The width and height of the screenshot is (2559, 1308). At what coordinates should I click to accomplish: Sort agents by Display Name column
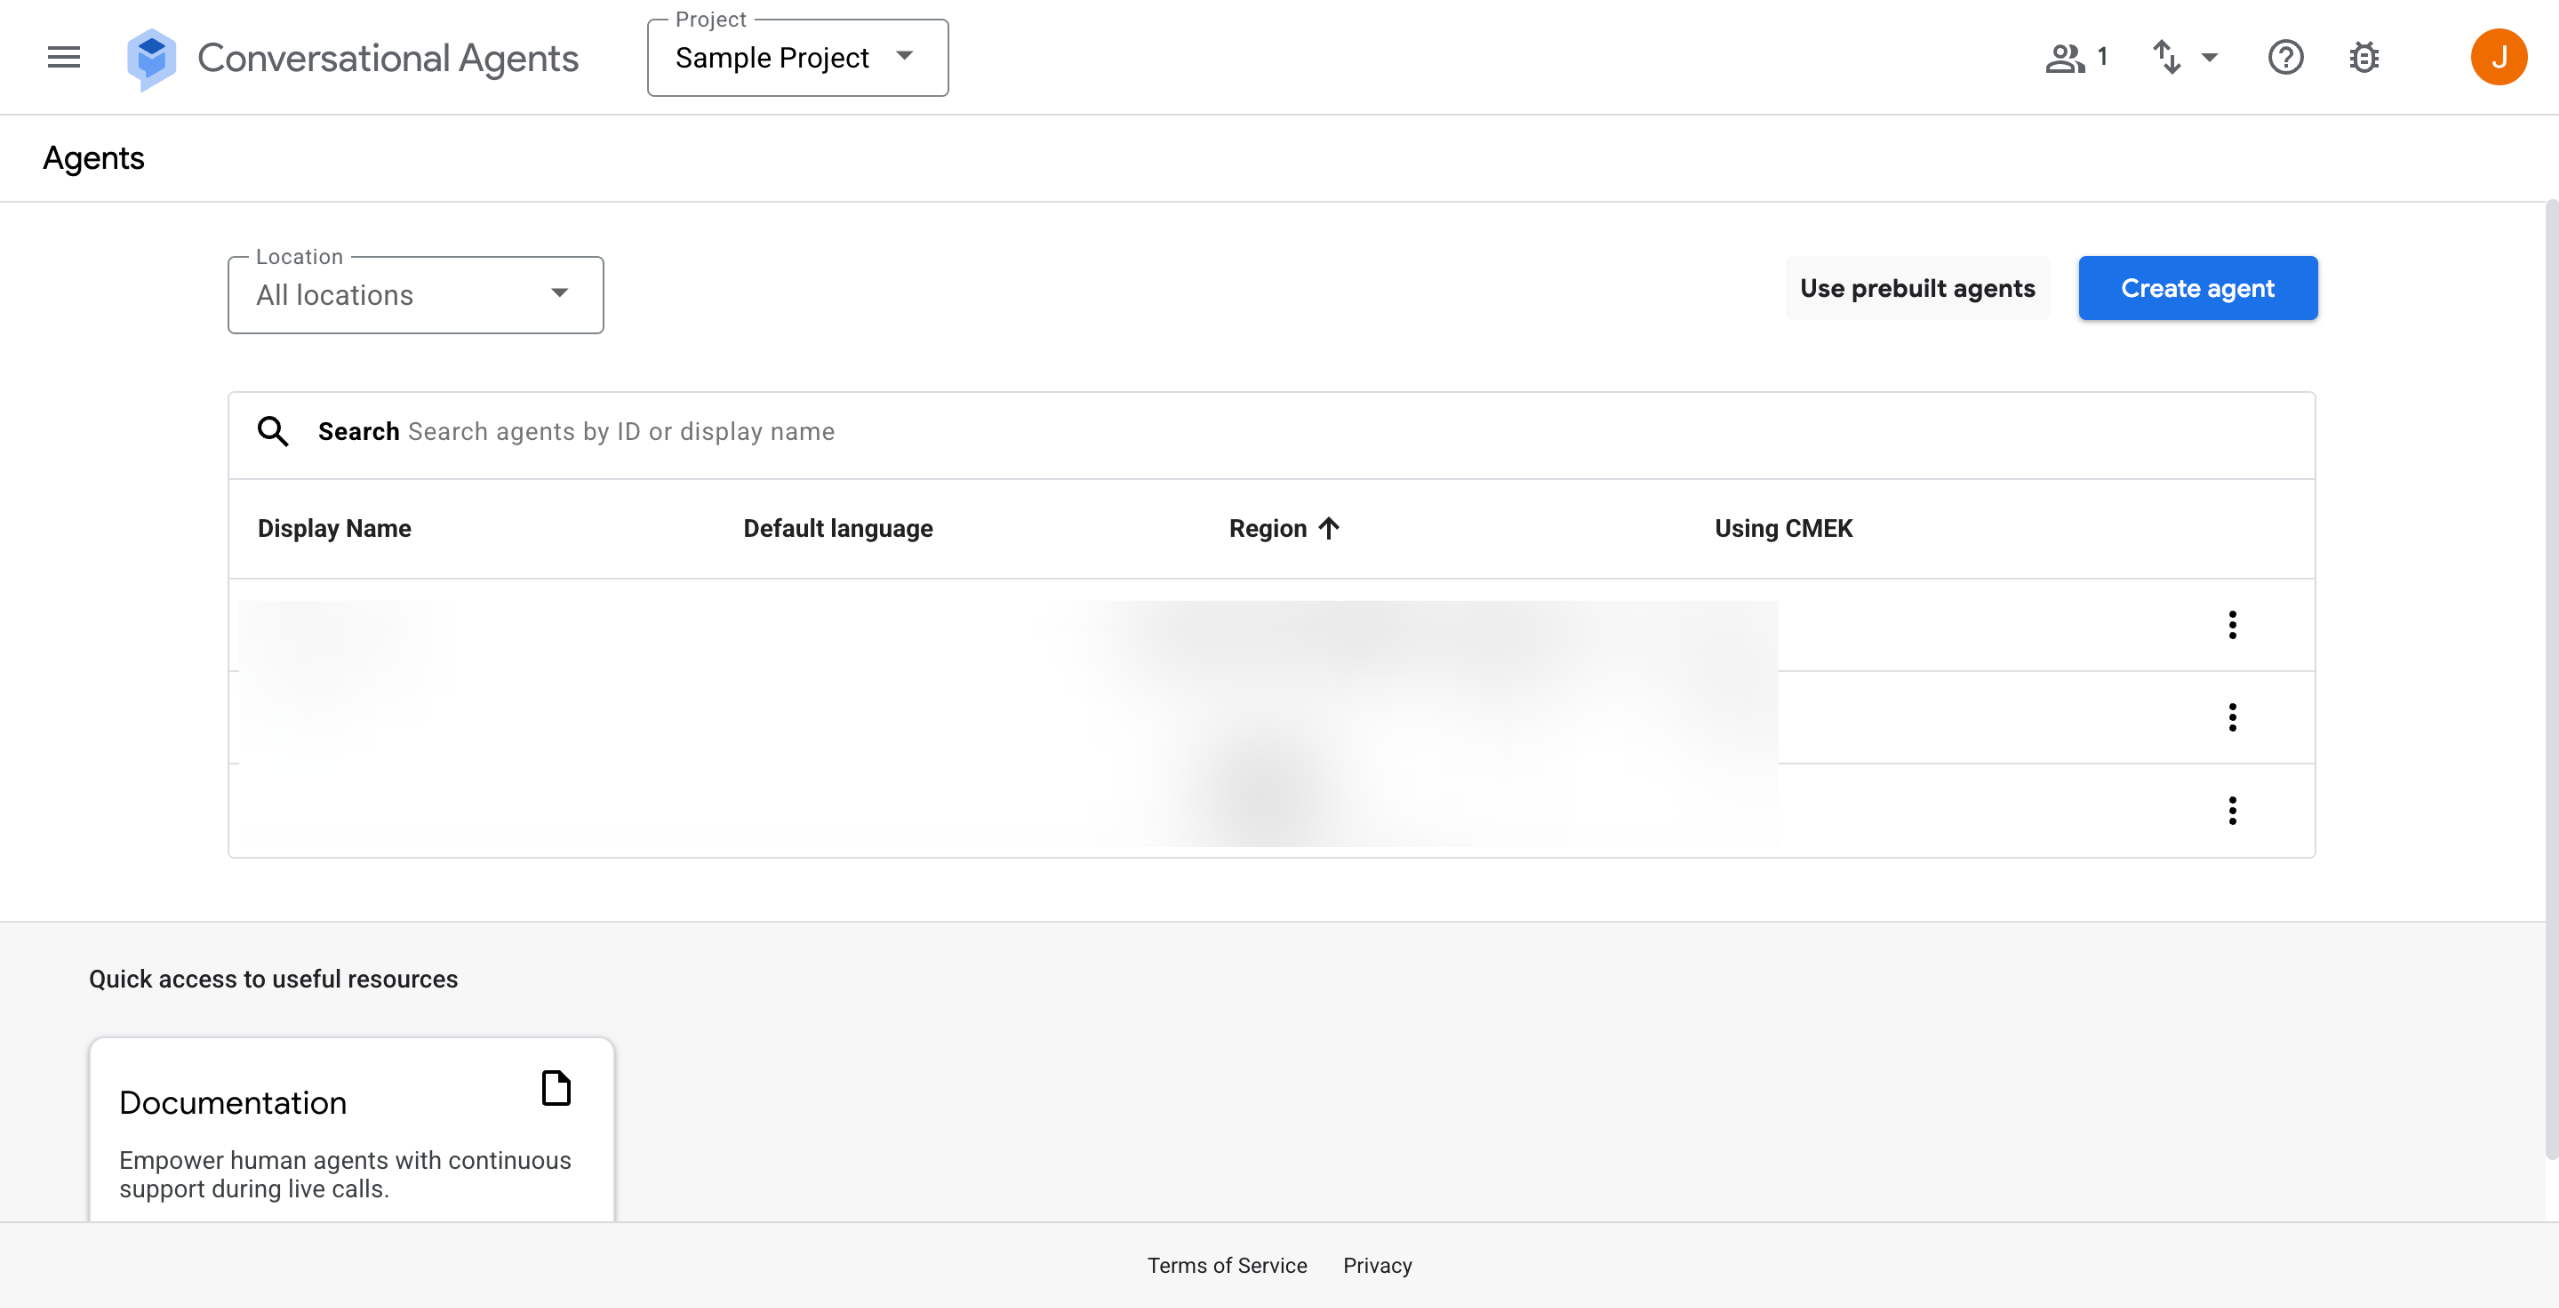(335, 527)
